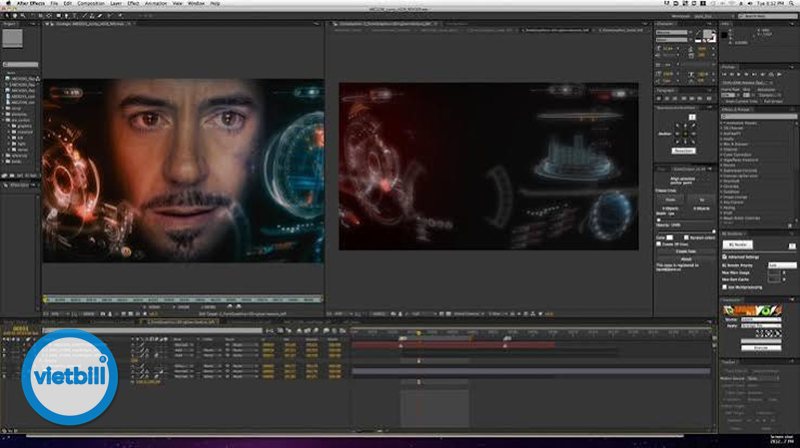Viewport: 800px width, 448px height.
Task: Click the center anchor point position
Action: click(x=685, y=134)
